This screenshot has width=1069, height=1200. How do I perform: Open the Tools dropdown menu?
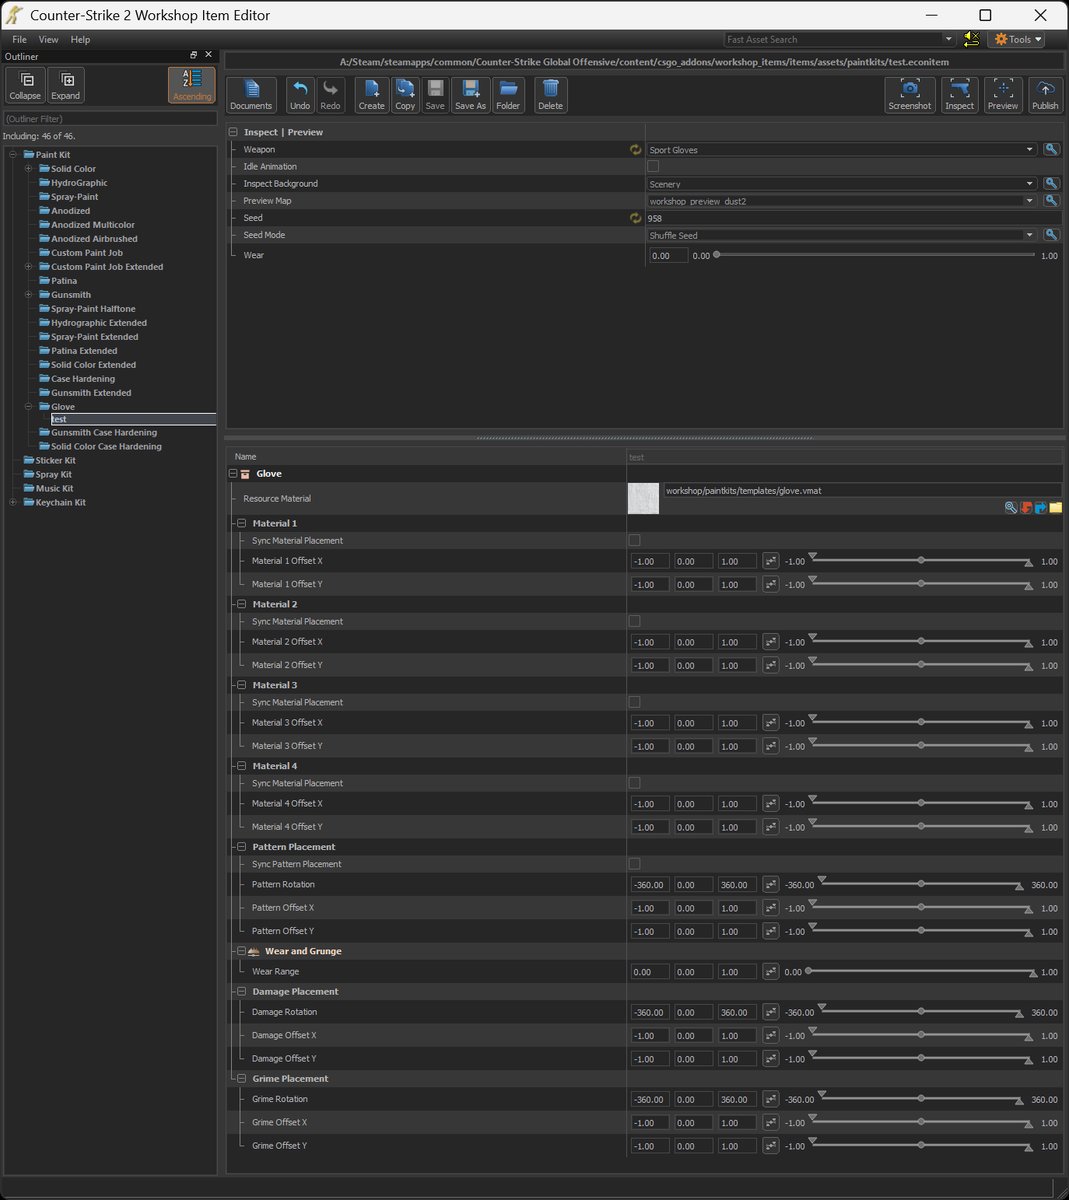(1016, 39)
